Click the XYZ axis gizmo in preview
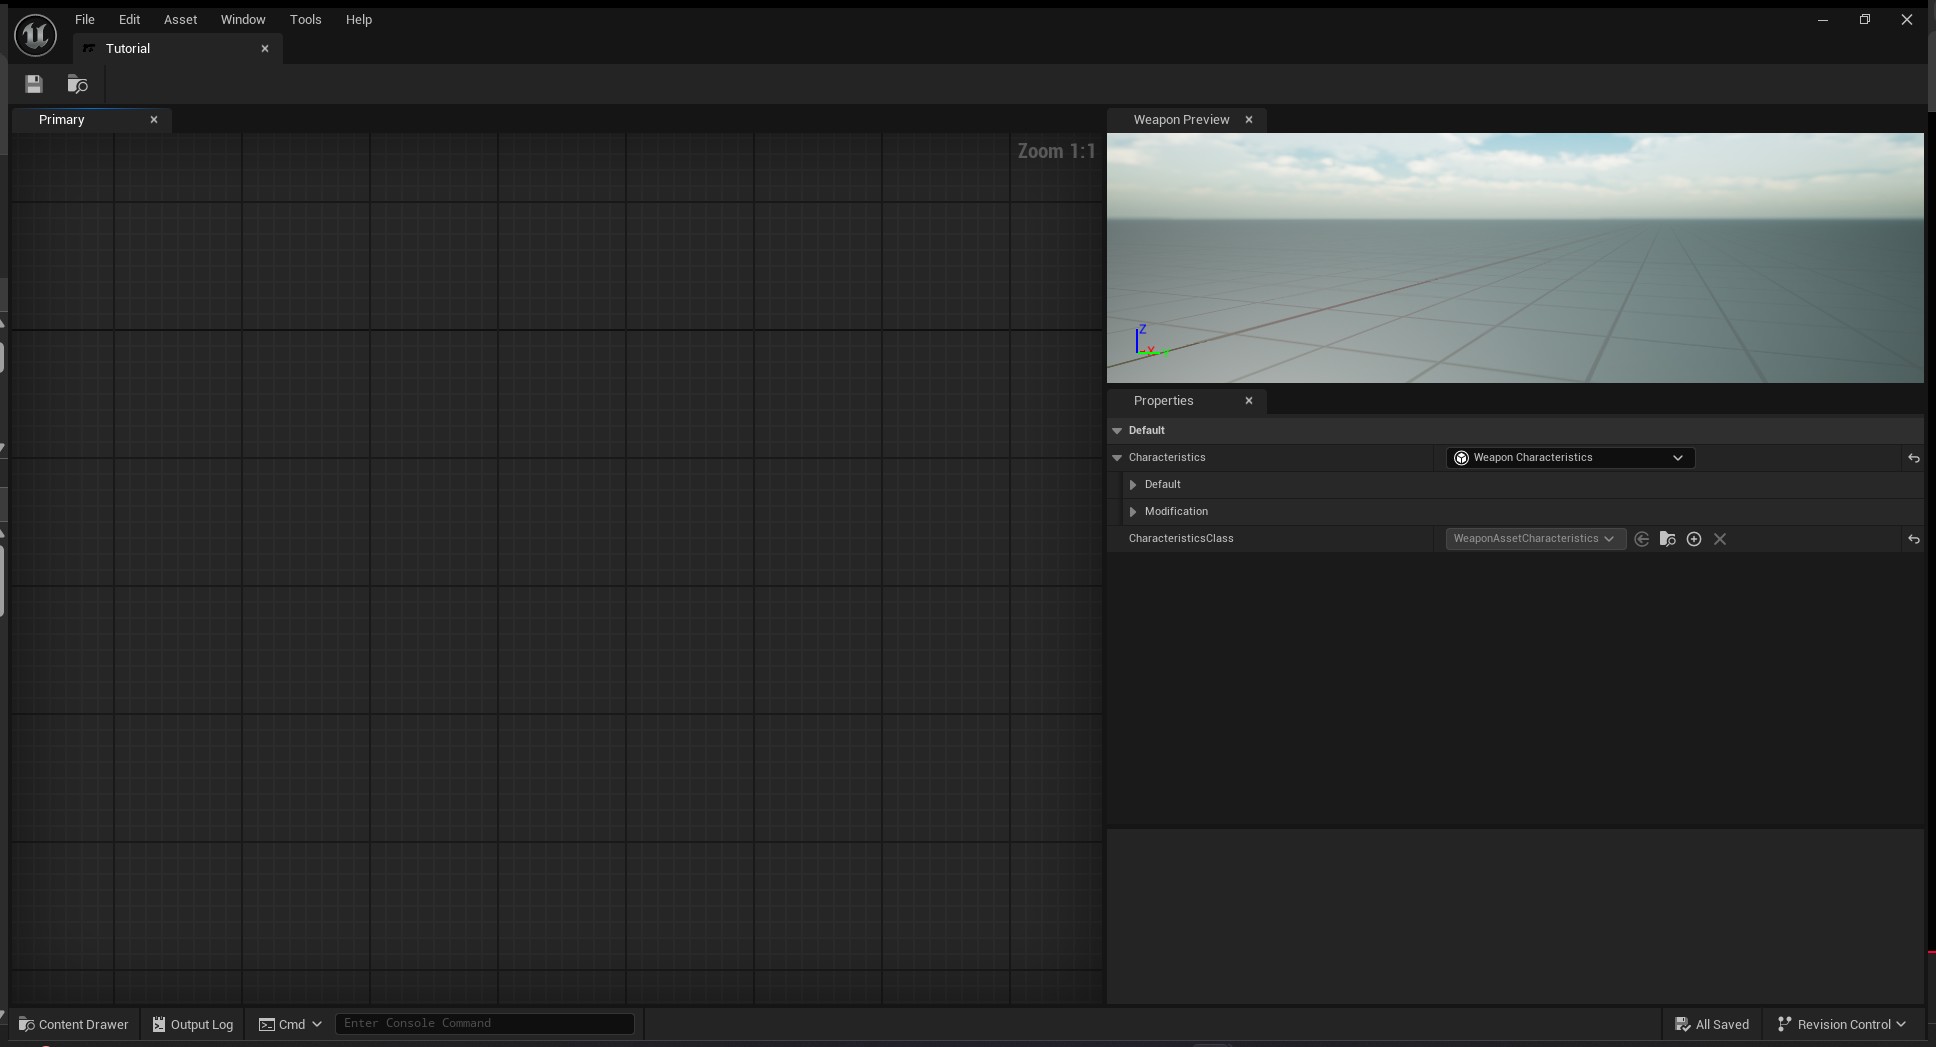Image resolution: width=1936 pixels, height=1047 pixels. click(1150, 341)
